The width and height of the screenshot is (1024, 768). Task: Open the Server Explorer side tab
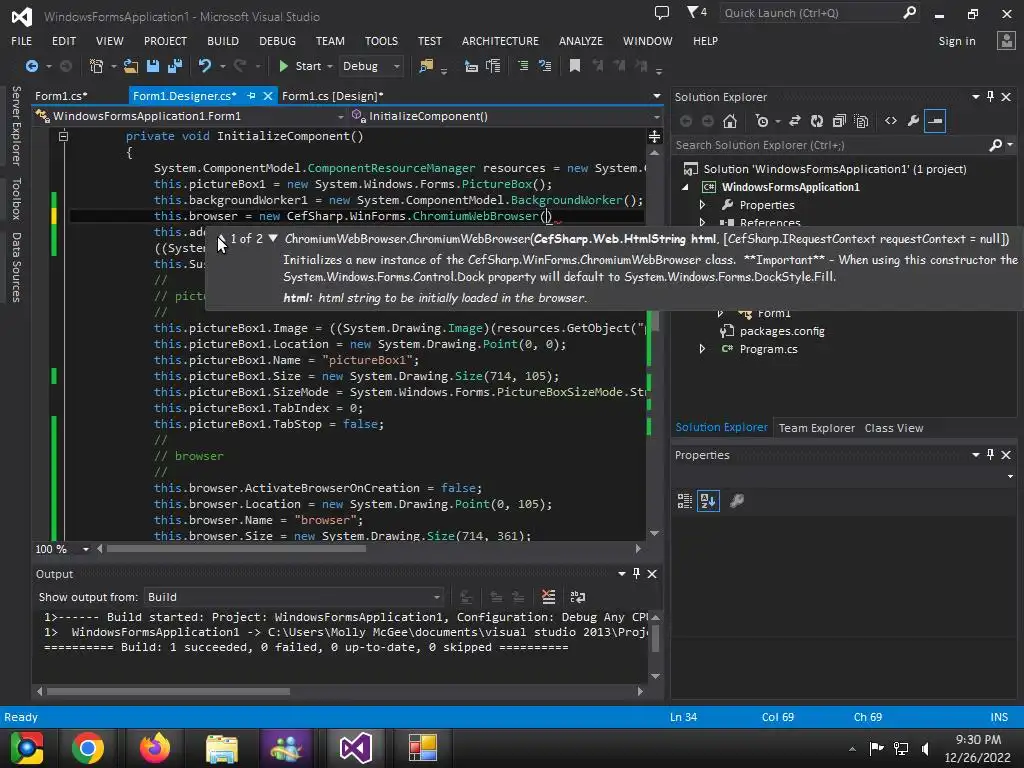click(x=16, y=125)
